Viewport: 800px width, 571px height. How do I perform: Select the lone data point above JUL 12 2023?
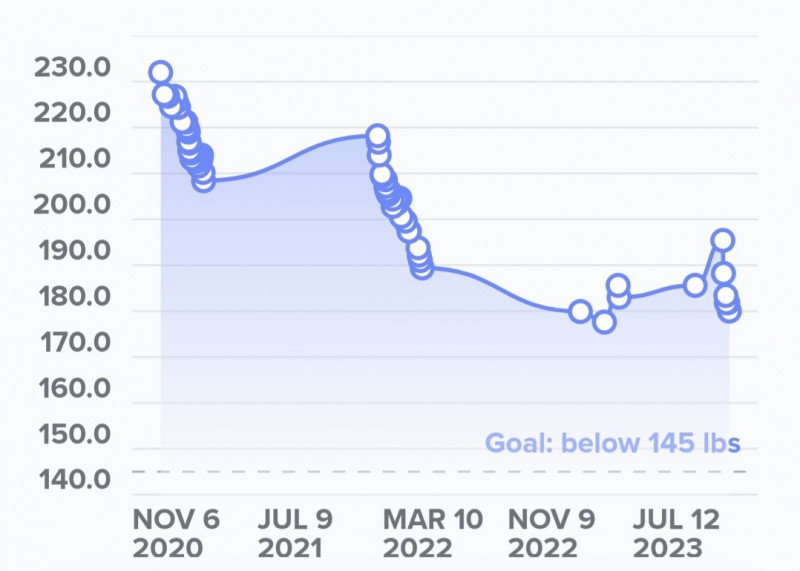(x=695, y=285)
